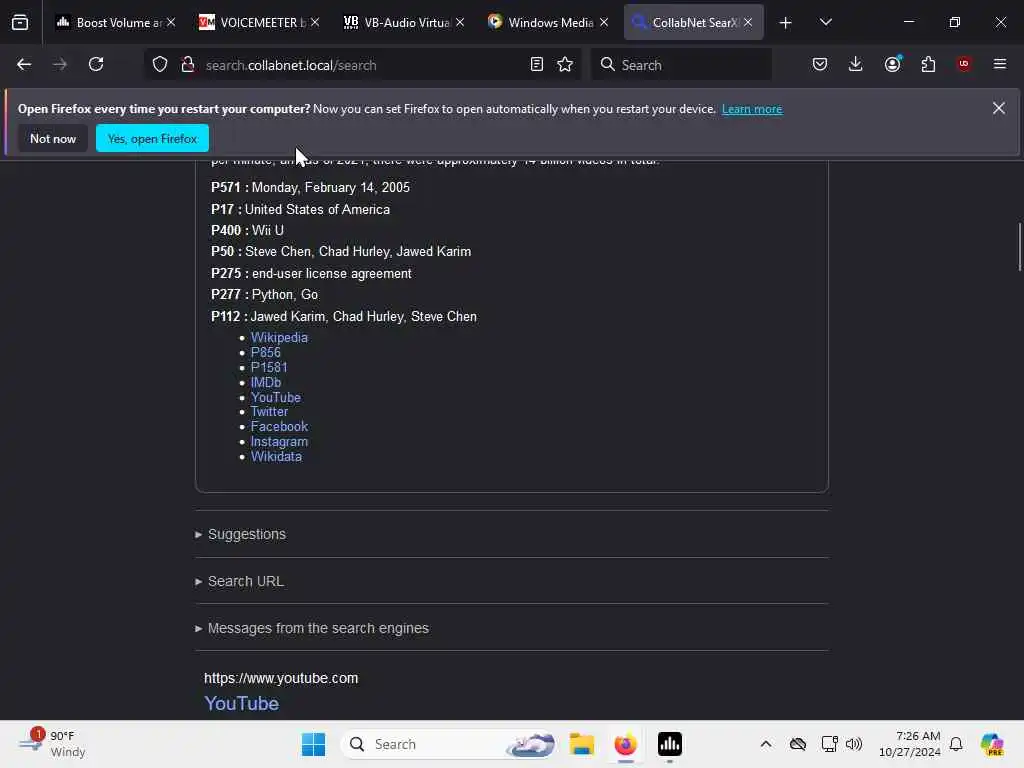Open the P1581 link
This screenshot has width=1024, height=768.
click(x=269, y=368)
